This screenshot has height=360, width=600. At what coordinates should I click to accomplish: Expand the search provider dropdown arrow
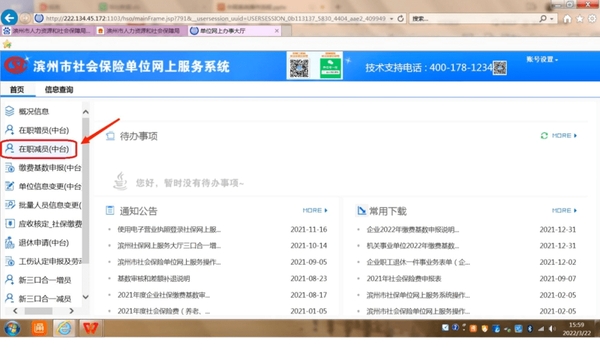click(x=551, y=18)
